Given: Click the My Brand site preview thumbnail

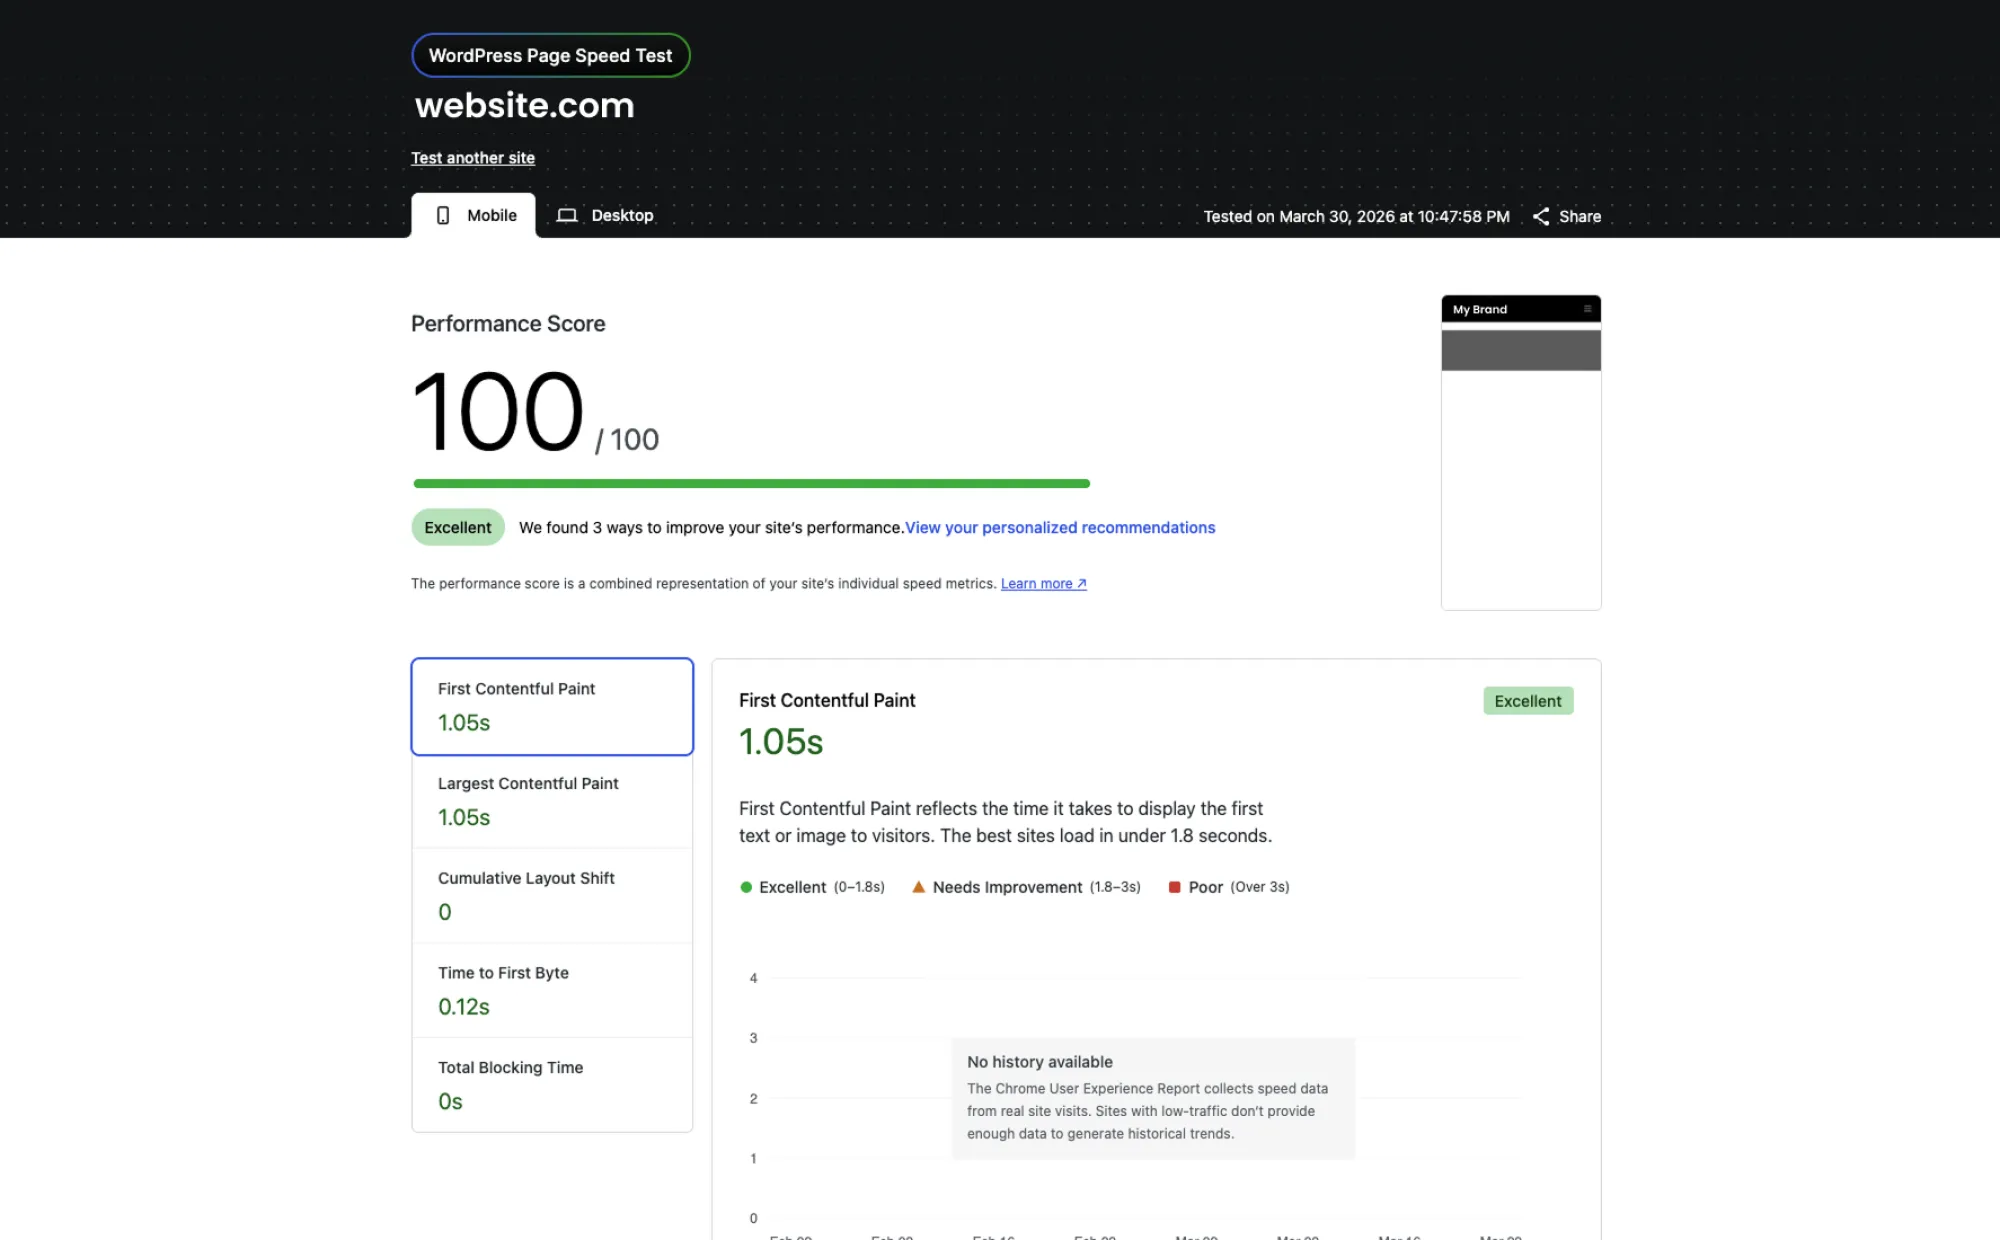Looking at the screenshot, I should [1520, 453].
